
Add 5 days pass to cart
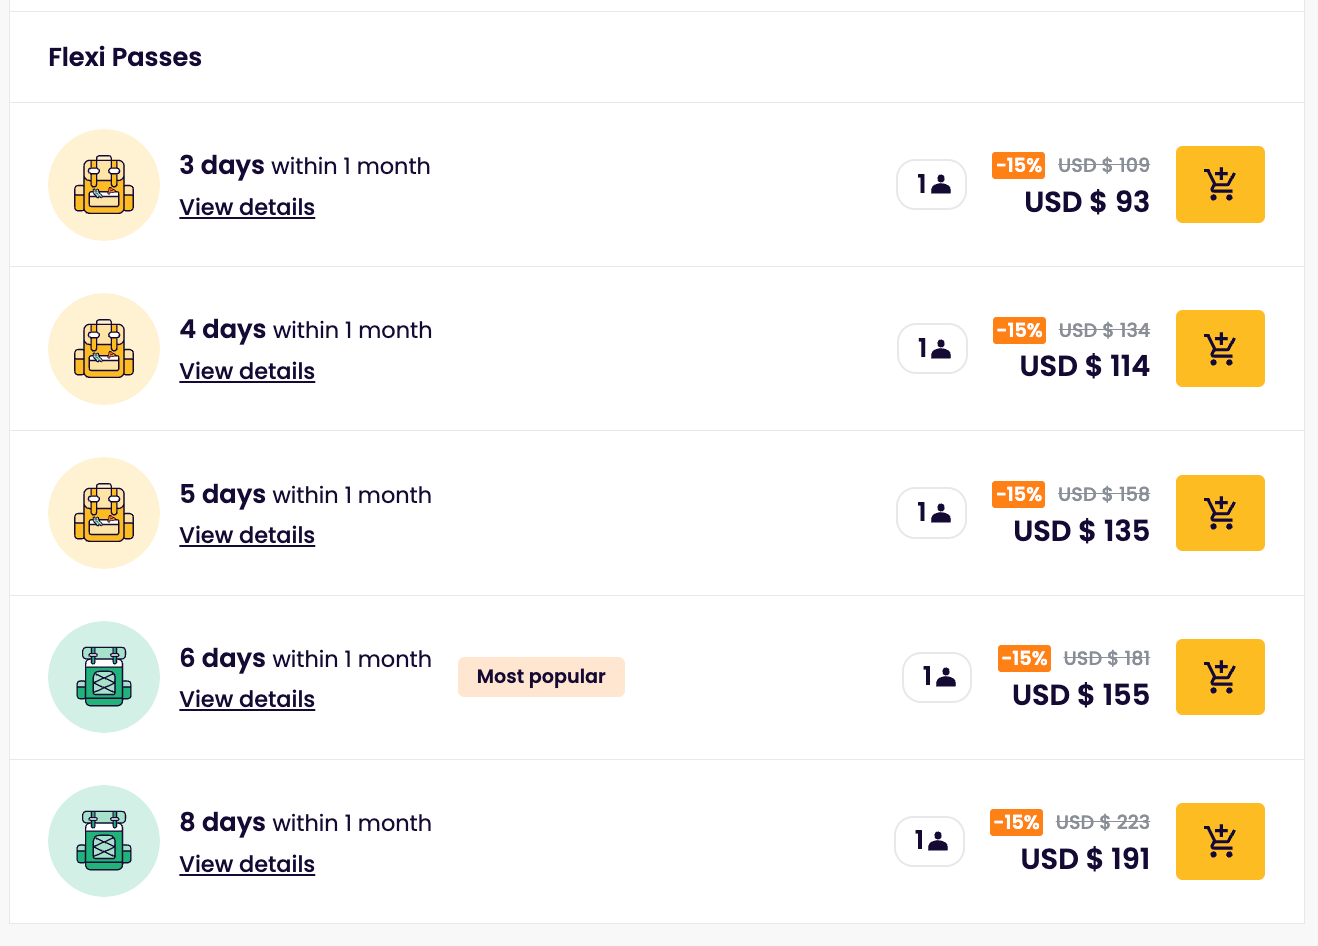click(x=1219, y=513)
